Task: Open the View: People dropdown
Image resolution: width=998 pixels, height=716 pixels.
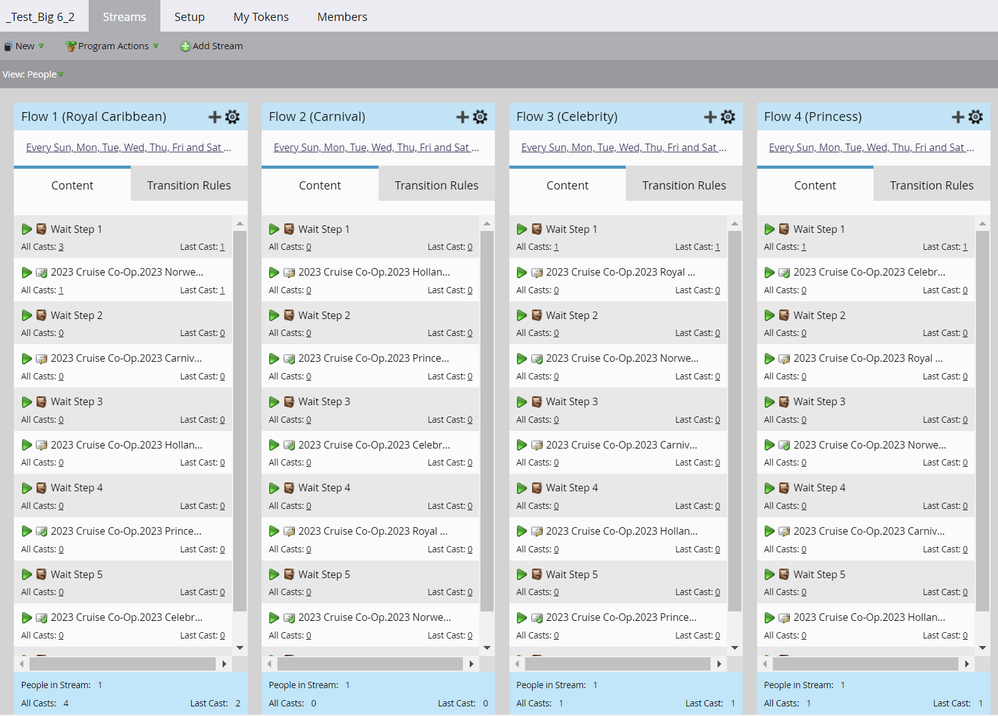Action: coord(32,74)
